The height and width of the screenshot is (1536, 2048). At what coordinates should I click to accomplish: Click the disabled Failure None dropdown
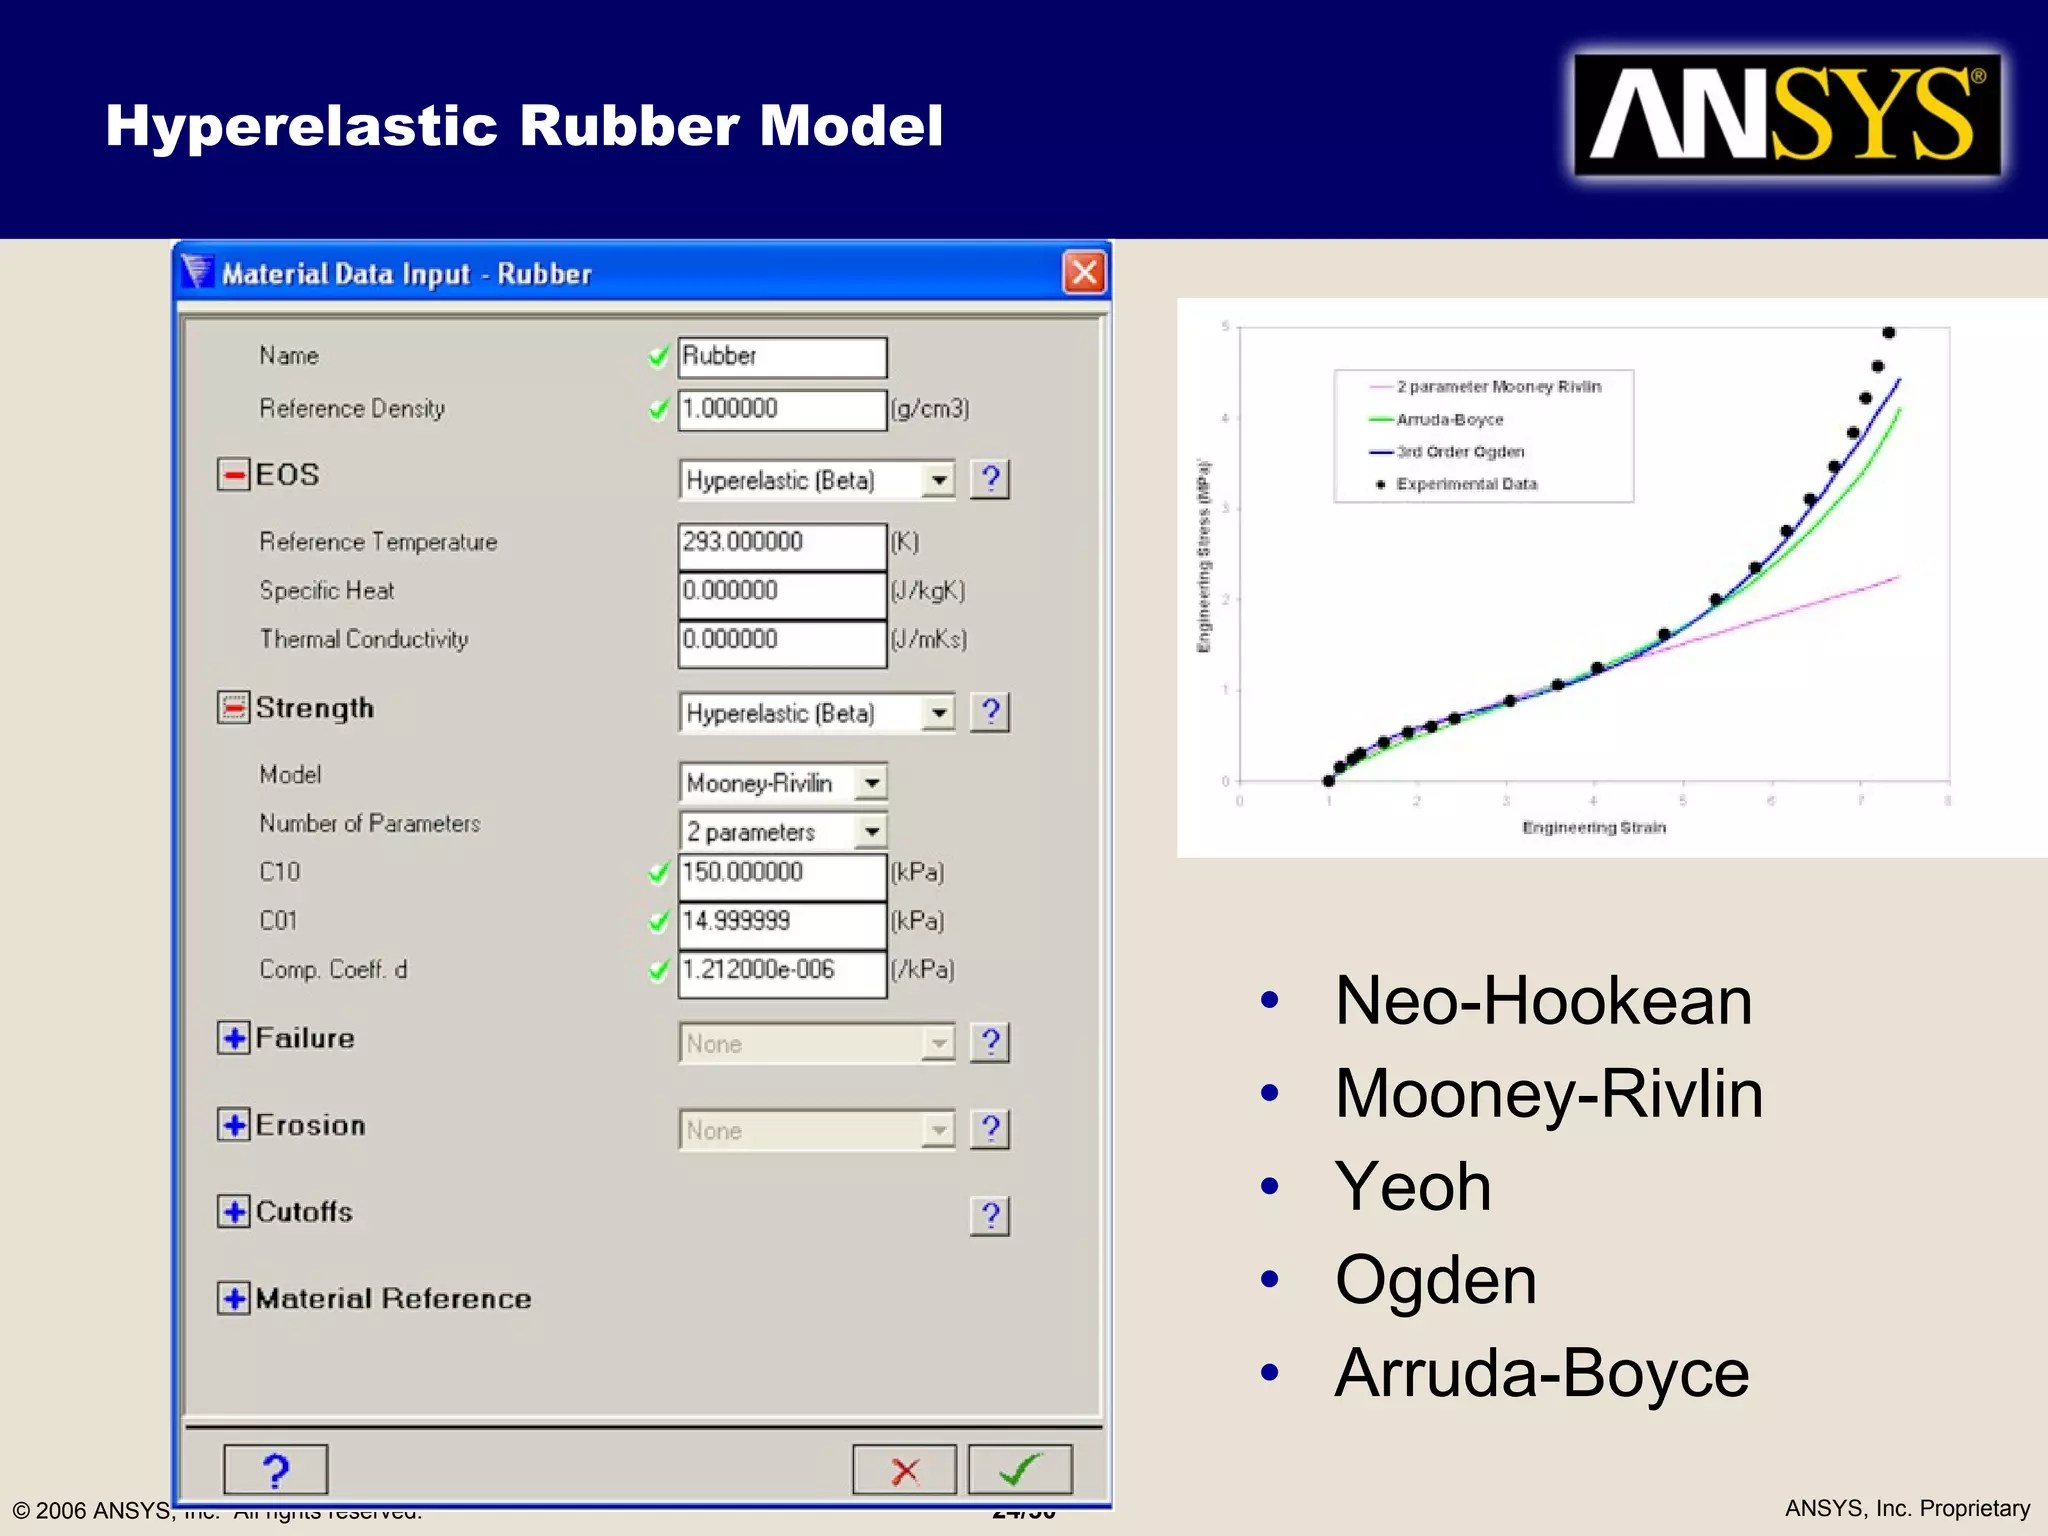817,1043
